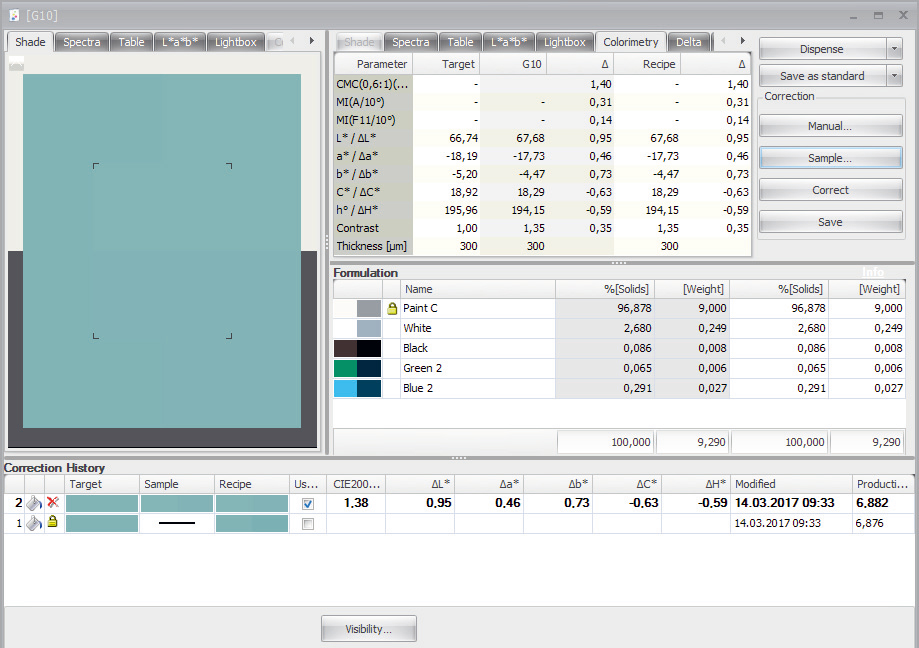Select the Colorimetry tab

click(631, 42)
